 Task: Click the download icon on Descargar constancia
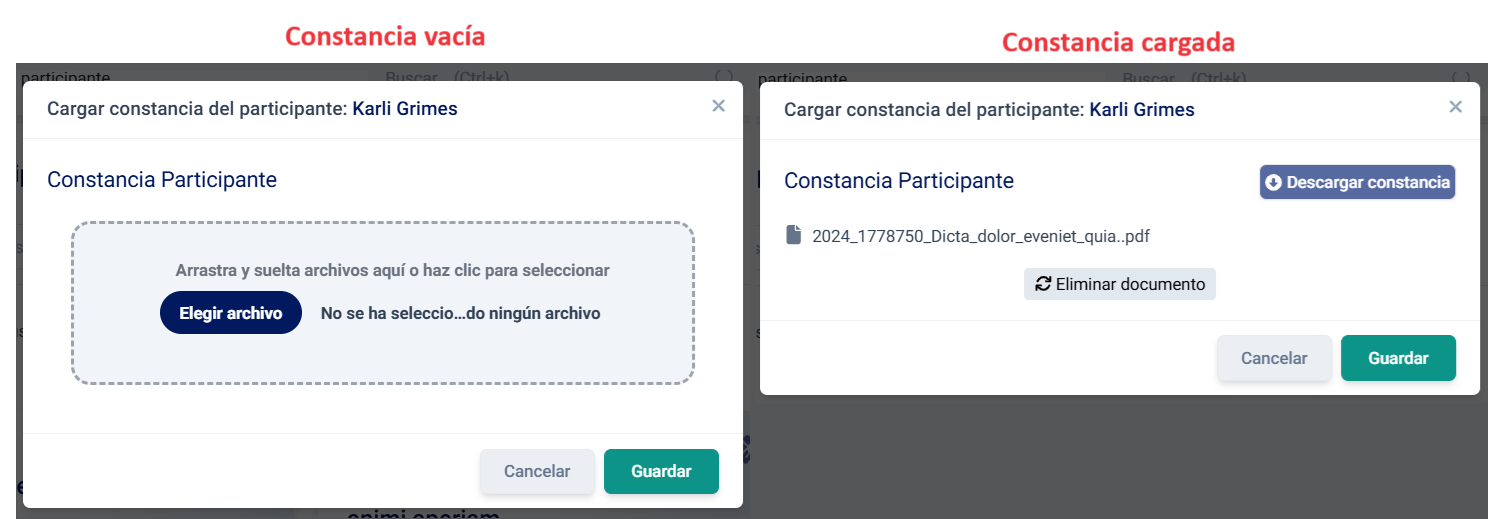1273,183
